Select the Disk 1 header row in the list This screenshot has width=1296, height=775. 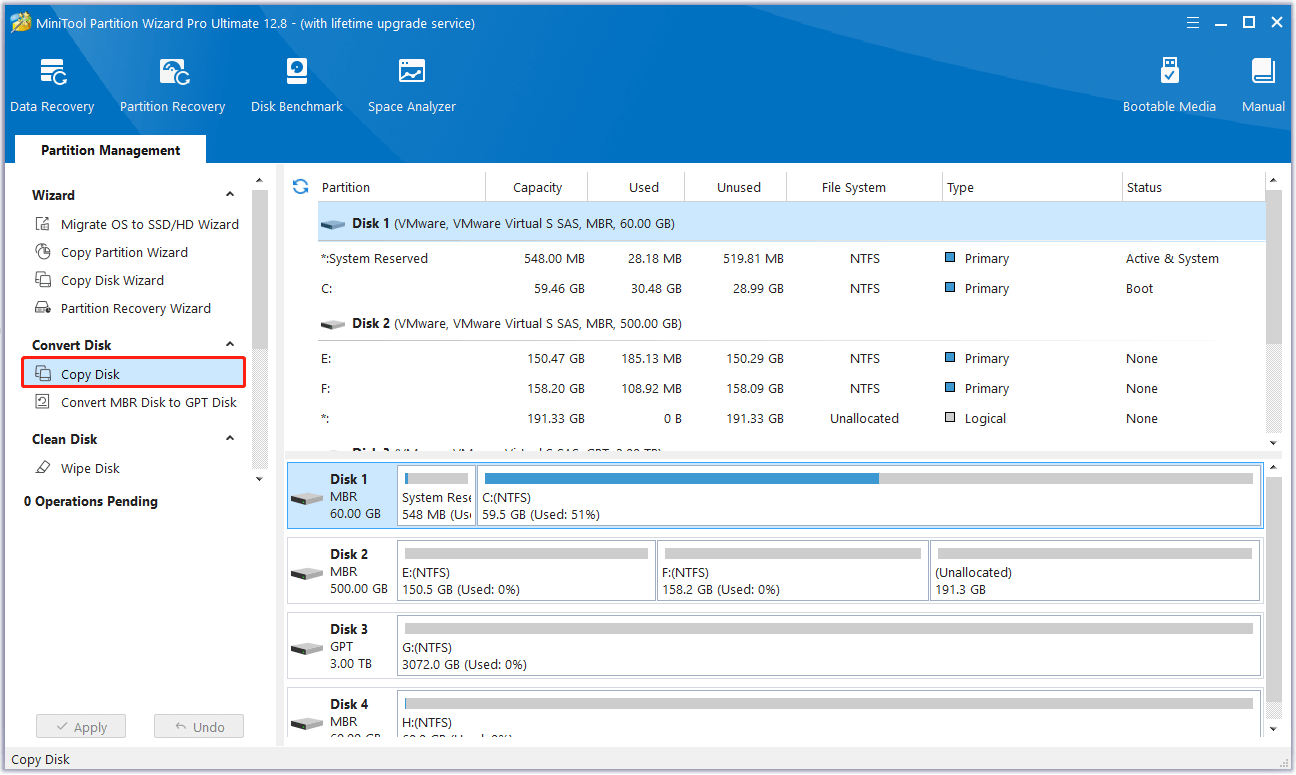click(792, 224)
